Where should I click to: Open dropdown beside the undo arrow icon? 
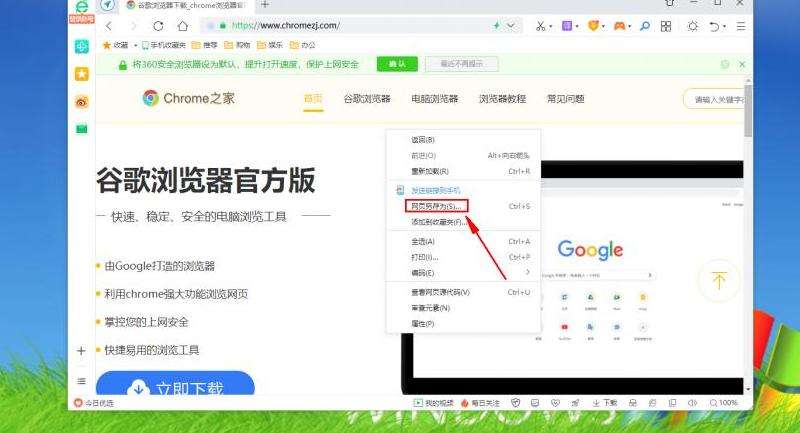point(727,25)
